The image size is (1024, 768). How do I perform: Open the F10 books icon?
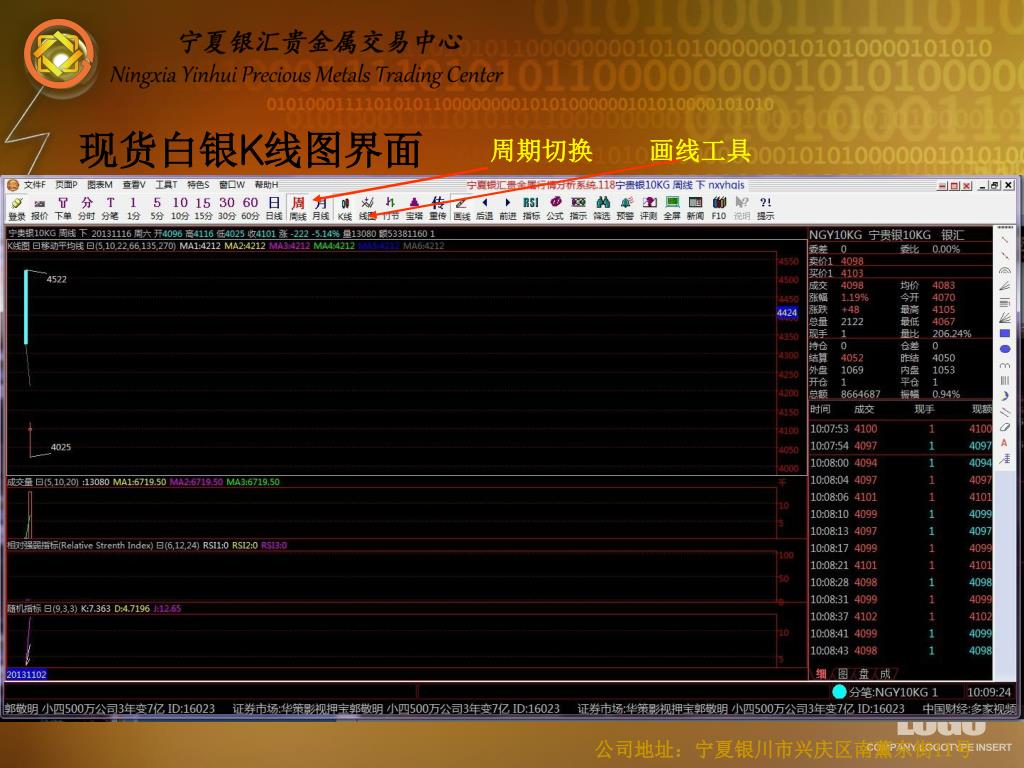pos(719,208)
